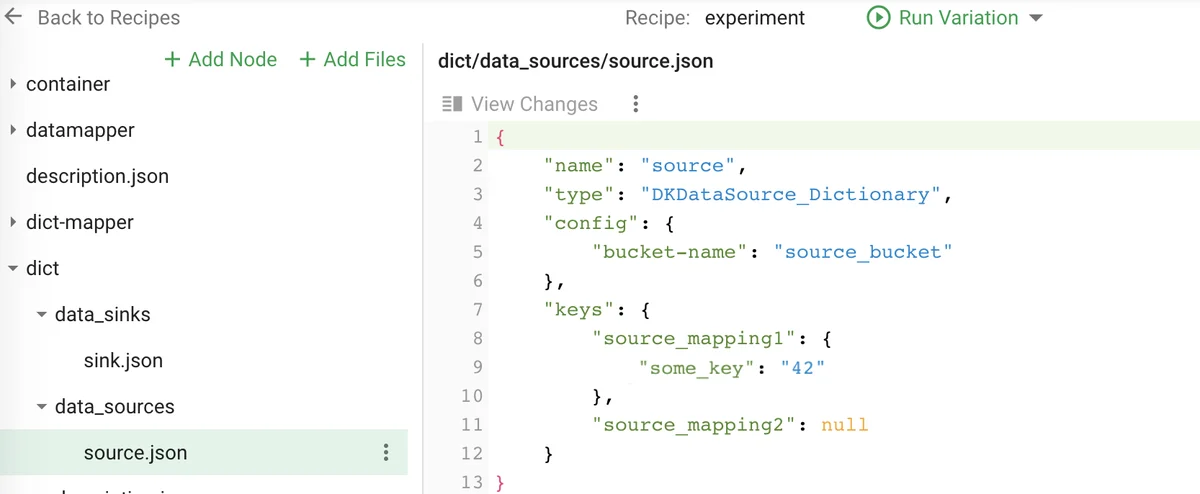The height and width of the screenshot is (494, 1200).
Task: Click the View Changes diff icon
Action: click(452, 104)
